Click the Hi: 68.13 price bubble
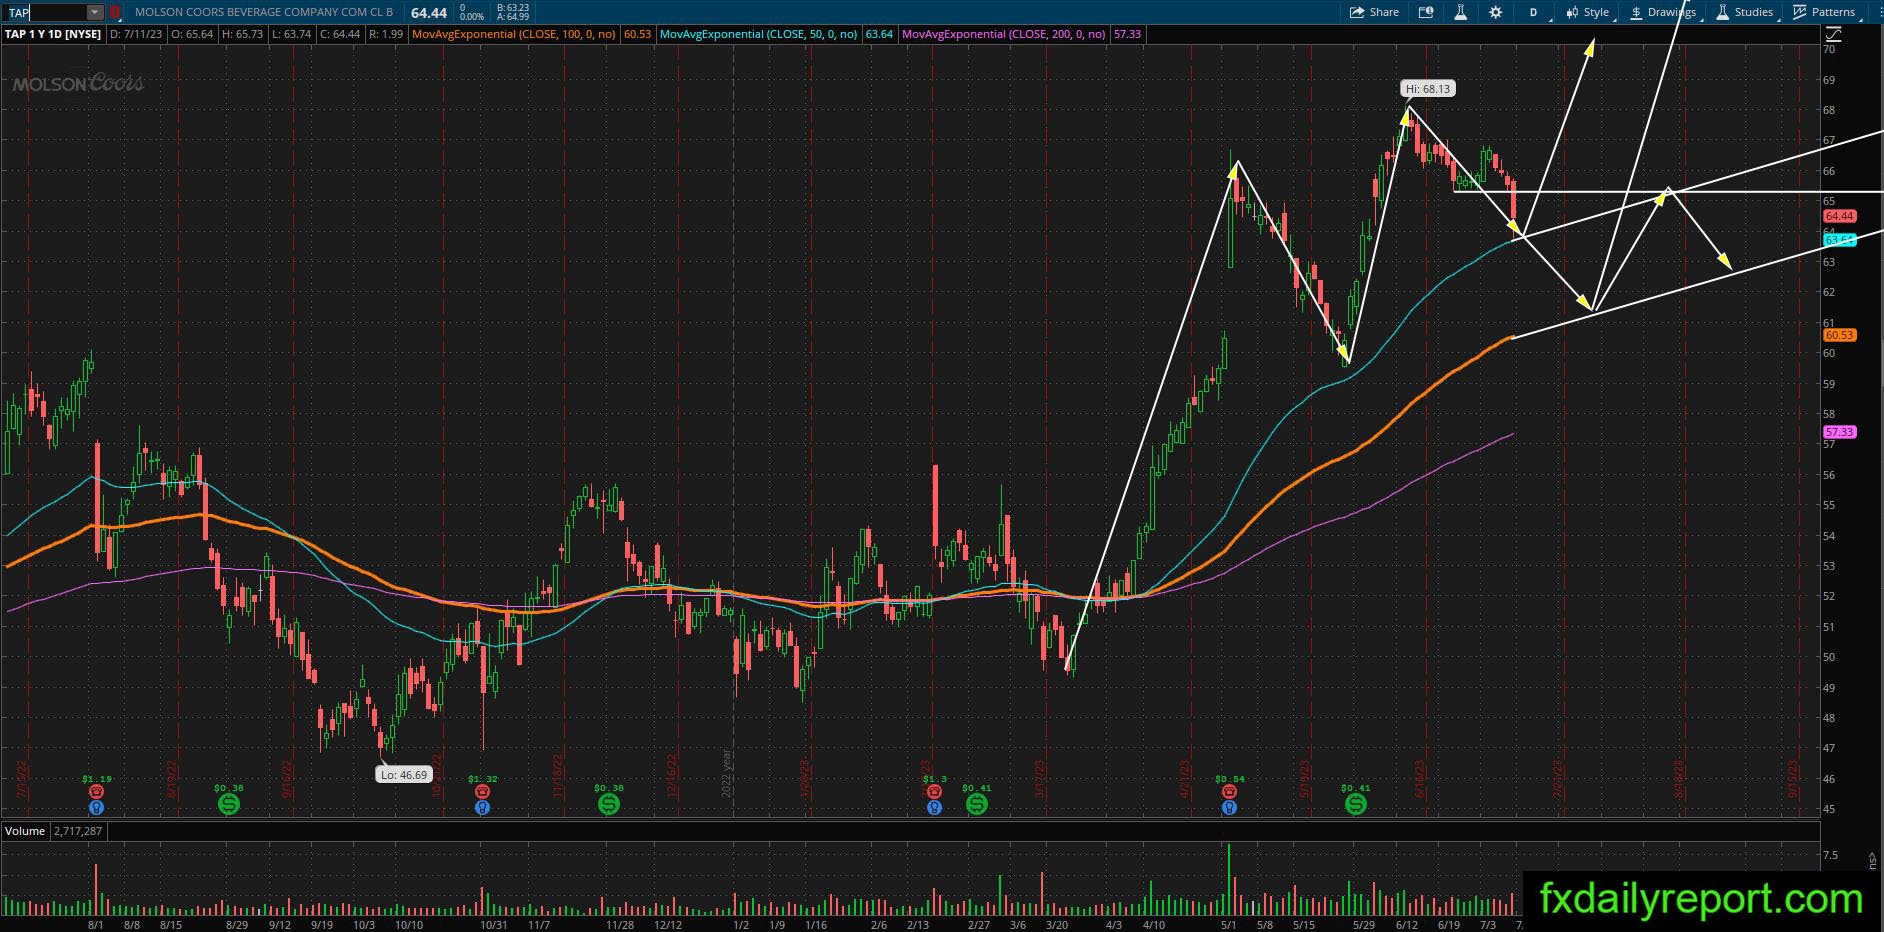This screenshot has width=1884, height=932. click(x=1427, y=89)
